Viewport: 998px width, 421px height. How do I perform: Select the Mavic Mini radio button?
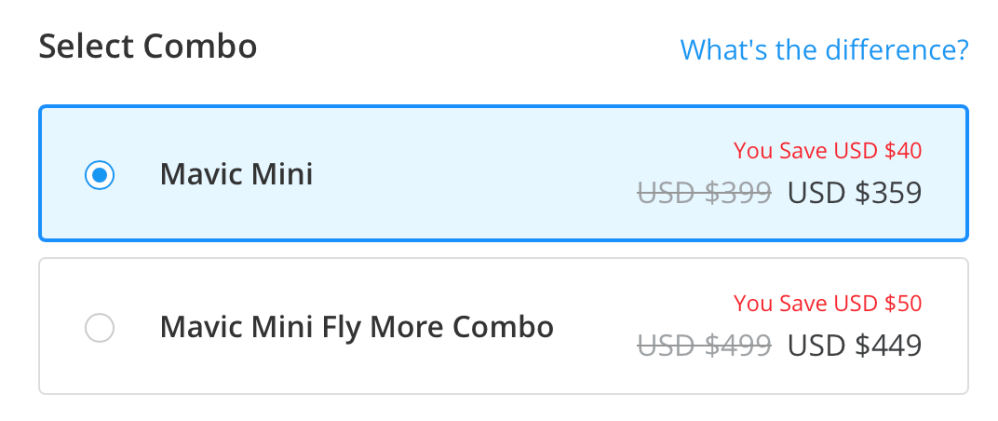(99, 175)
